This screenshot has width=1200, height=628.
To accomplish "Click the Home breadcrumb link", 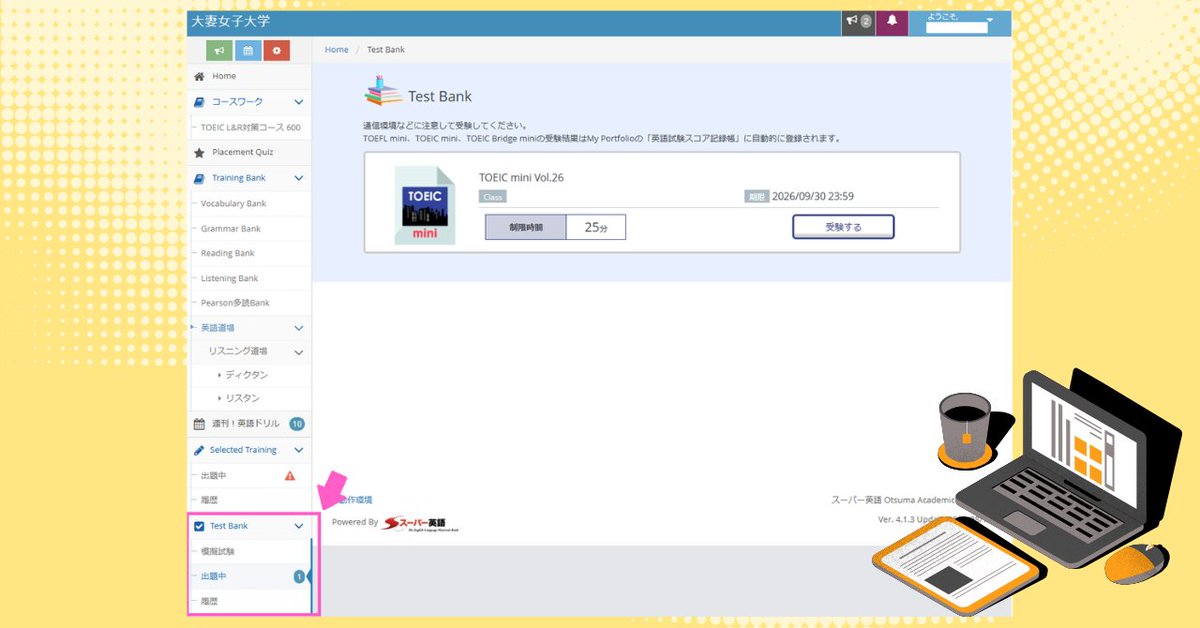I will [x=337, y=49].
